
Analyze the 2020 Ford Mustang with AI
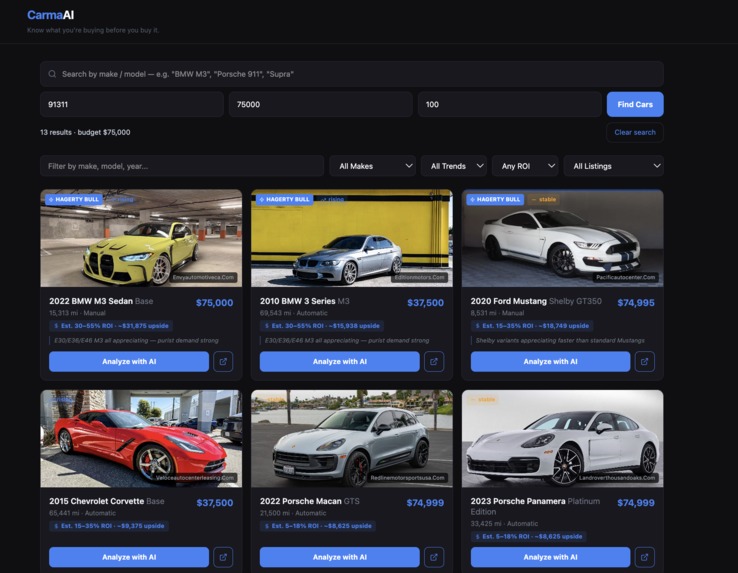point(551,362)
